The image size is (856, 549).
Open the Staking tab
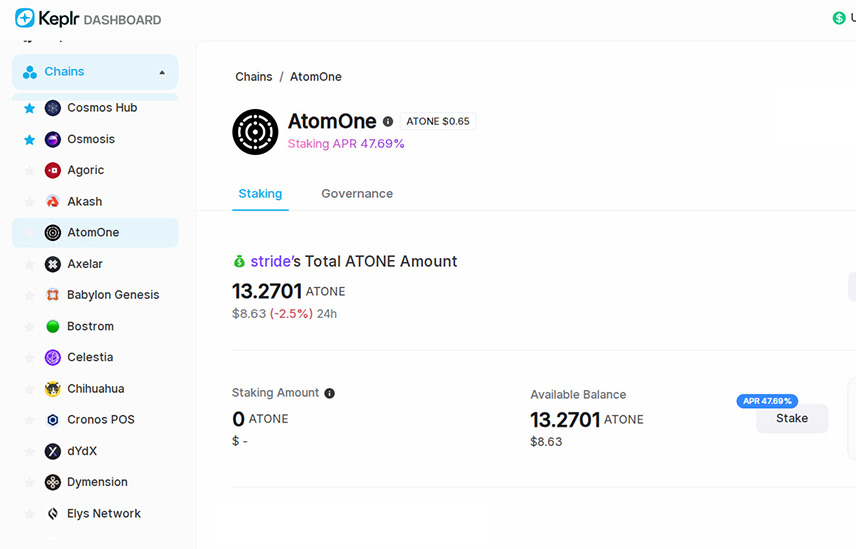(260, 194)
